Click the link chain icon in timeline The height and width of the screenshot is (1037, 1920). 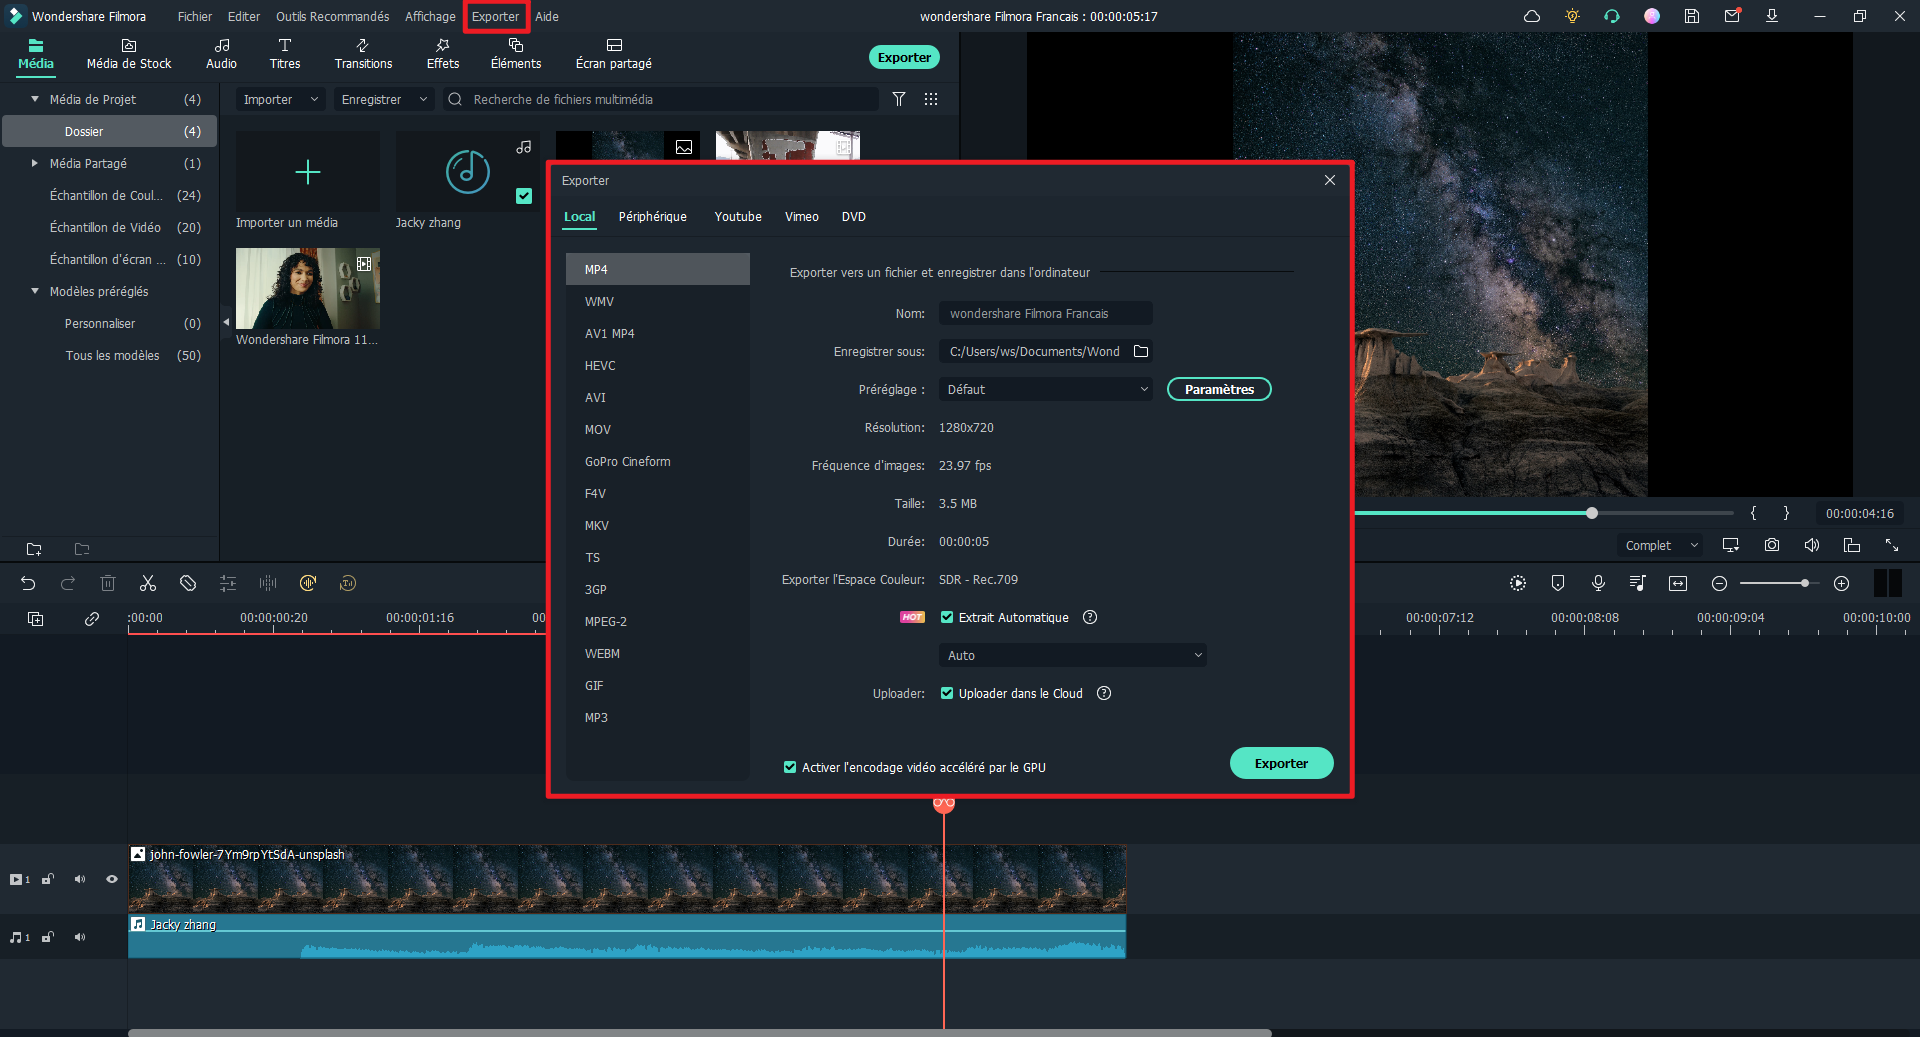(x=92, y=619)
